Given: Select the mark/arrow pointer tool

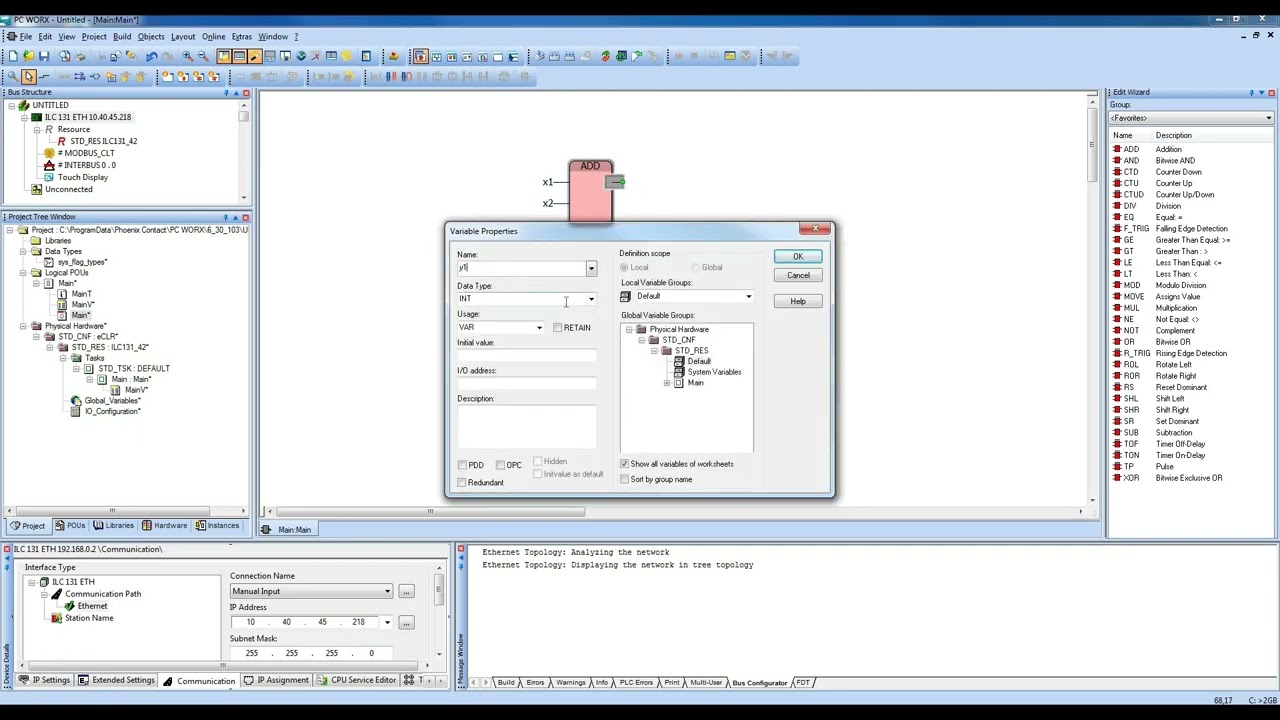Looking at the screenshot, I should (28, 76).
